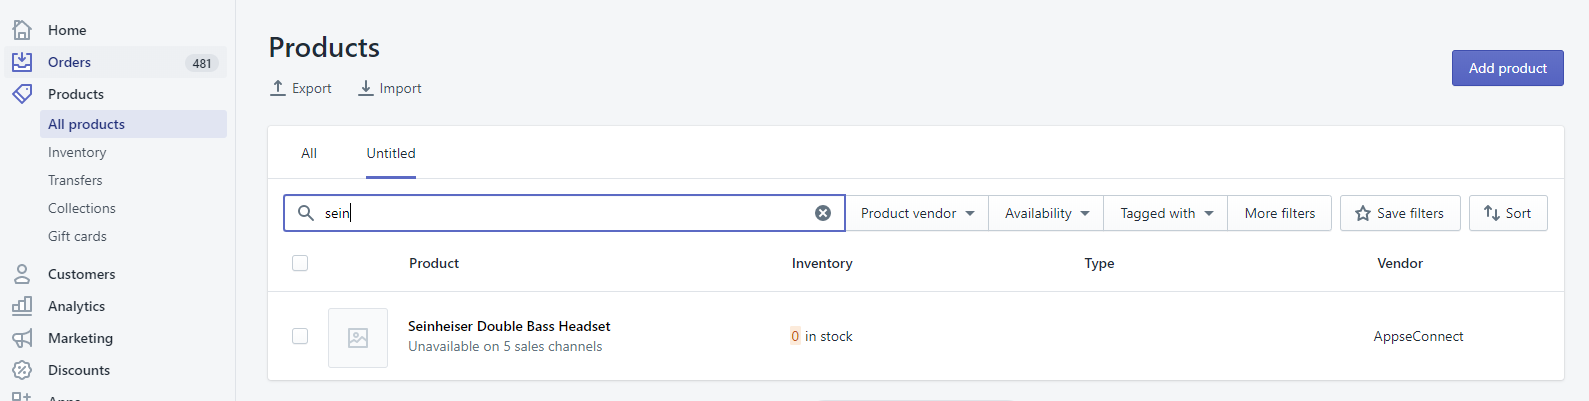Open Inventory in the Products submenu
This screenshot has height=401, width=1589.
[x=77, y=152]
